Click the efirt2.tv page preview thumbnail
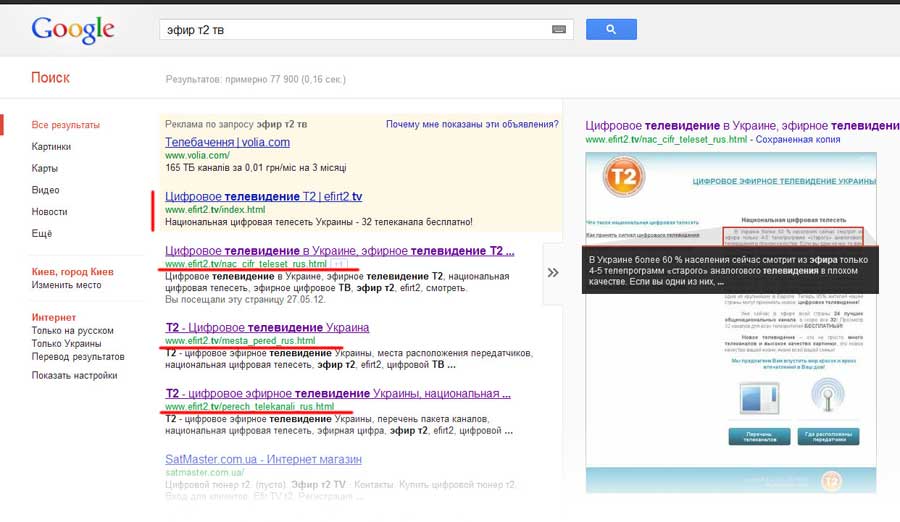900x522 pixels. pyautogui.click(x=731, y=322)
